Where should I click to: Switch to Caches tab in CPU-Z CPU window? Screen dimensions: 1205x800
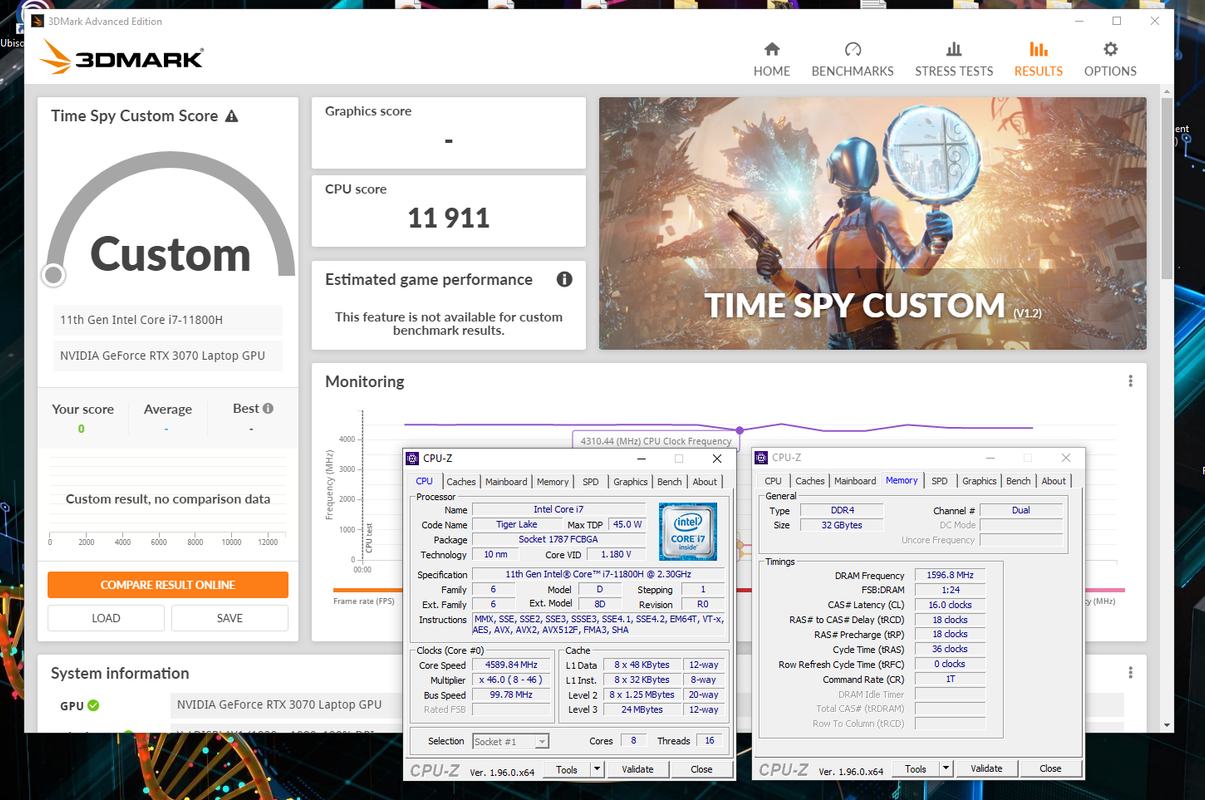pyautogui.click(x=461, y=482)
